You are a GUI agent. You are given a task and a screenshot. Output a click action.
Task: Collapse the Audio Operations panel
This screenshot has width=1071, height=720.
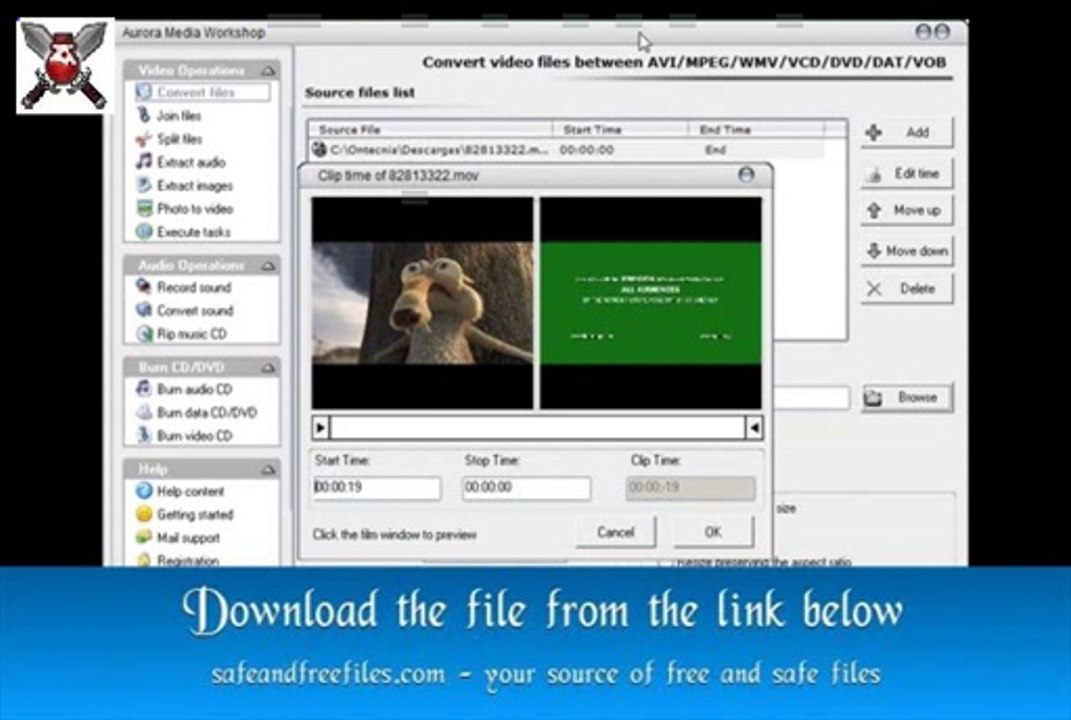tap(268, 265)
